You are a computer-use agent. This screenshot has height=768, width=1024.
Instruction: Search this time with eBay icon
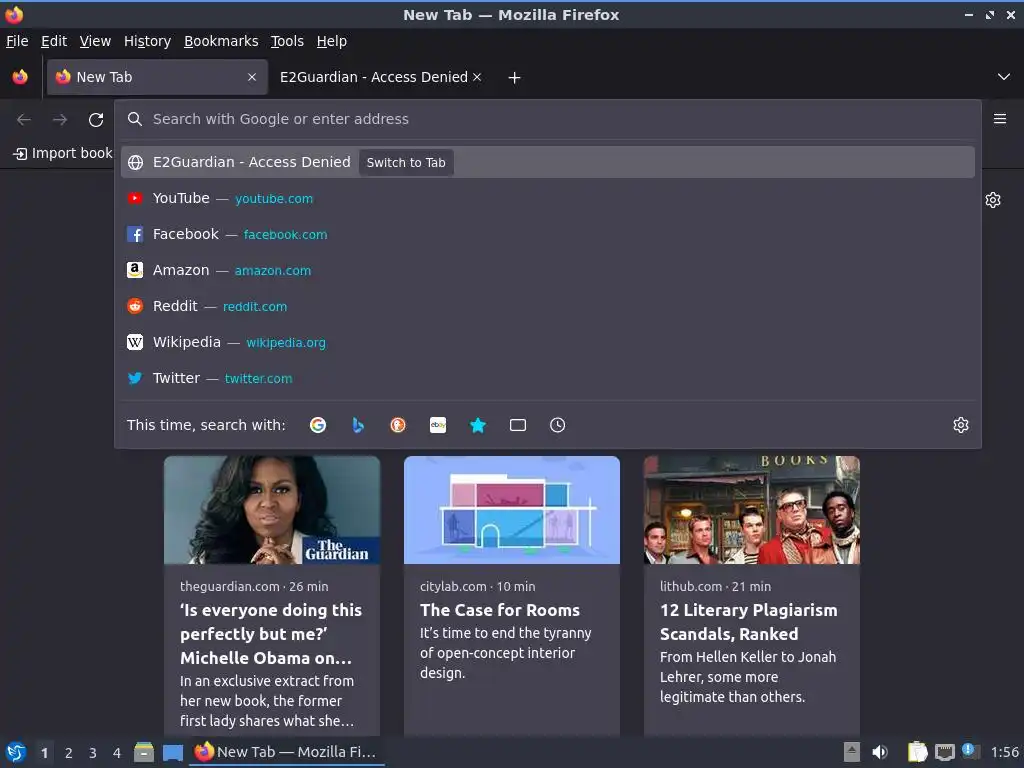pyautogui.click(x=438, y=425)
